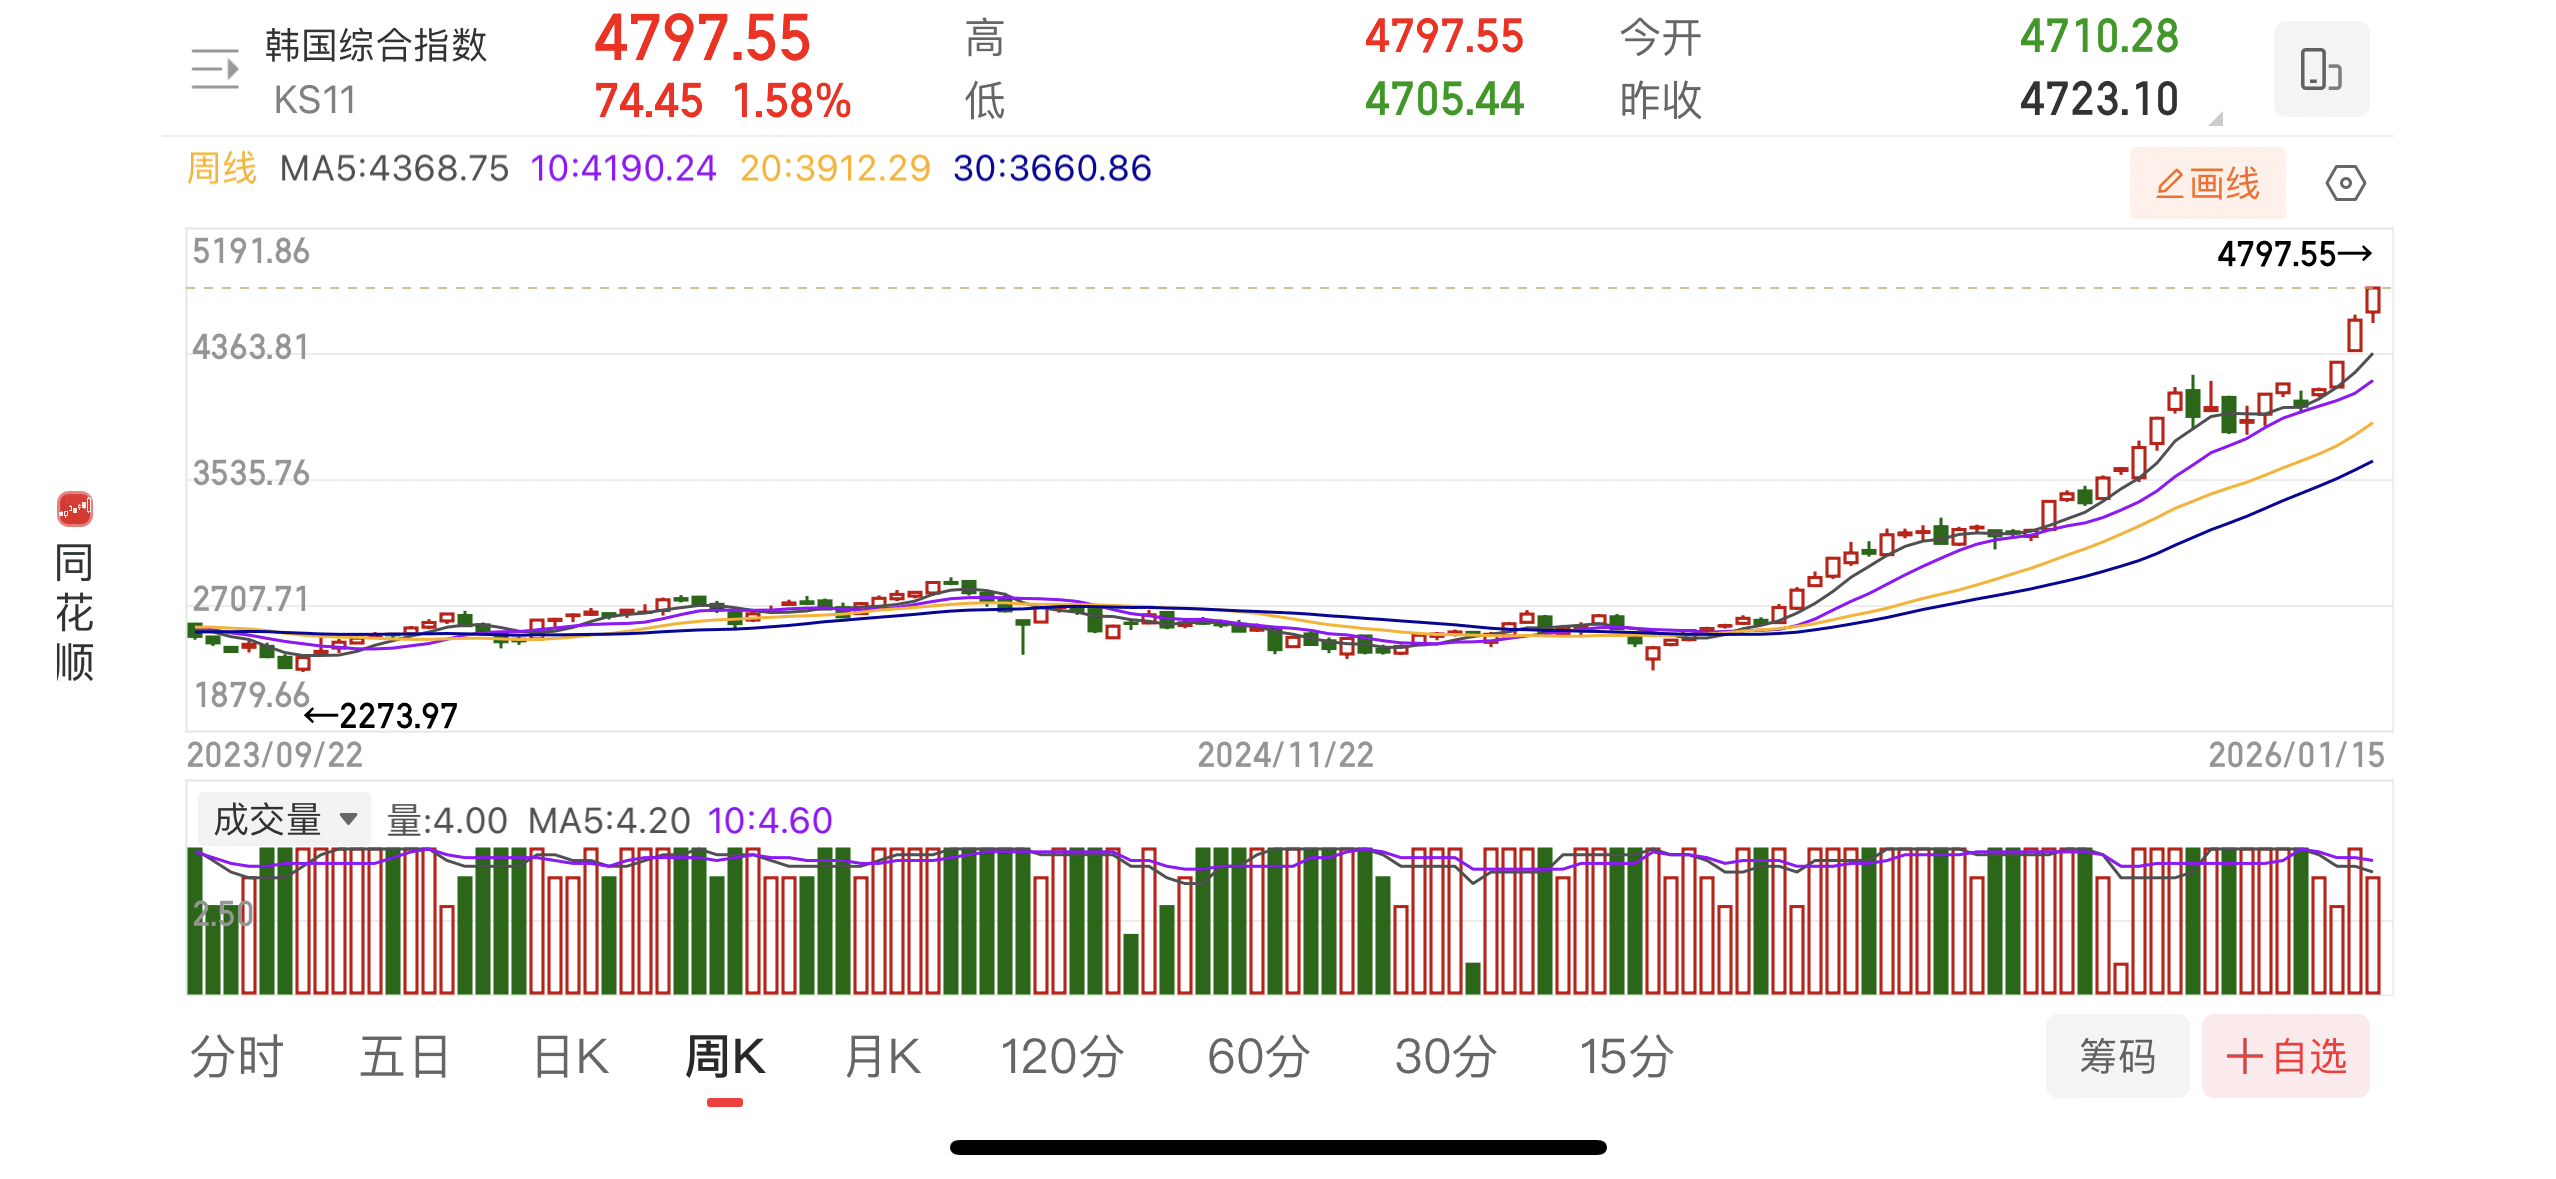Tap the rotate screen device icon

pos(2320,70)
